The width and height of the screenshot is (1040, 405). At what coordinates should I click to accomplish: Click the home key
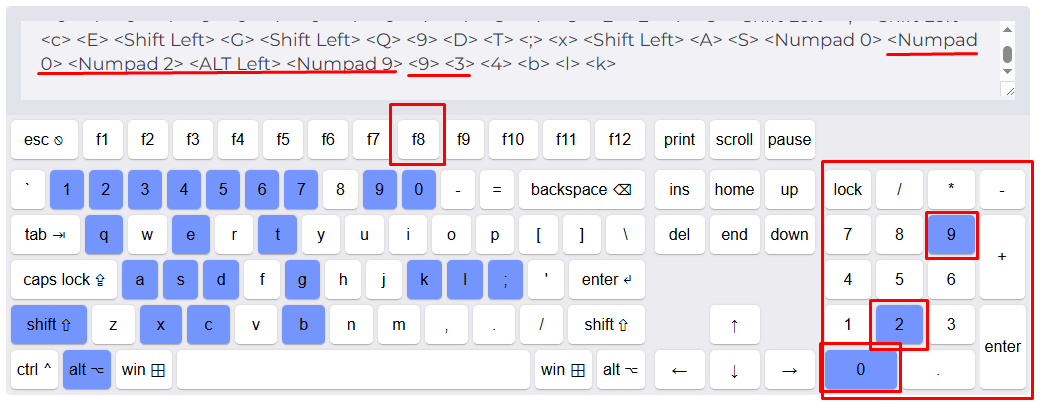click(734, 190)
